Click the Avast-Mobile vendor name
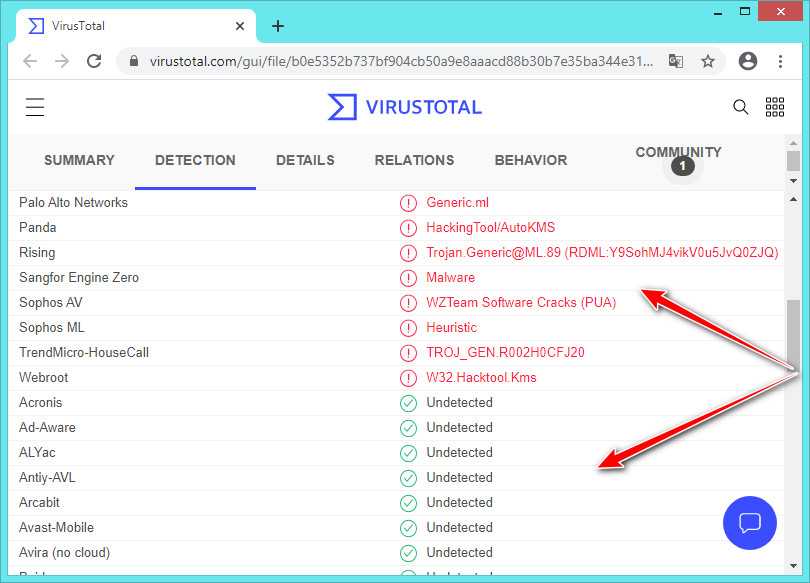This screenshot has height=583, width=810. pyautogui.click(x=56, y=527)
